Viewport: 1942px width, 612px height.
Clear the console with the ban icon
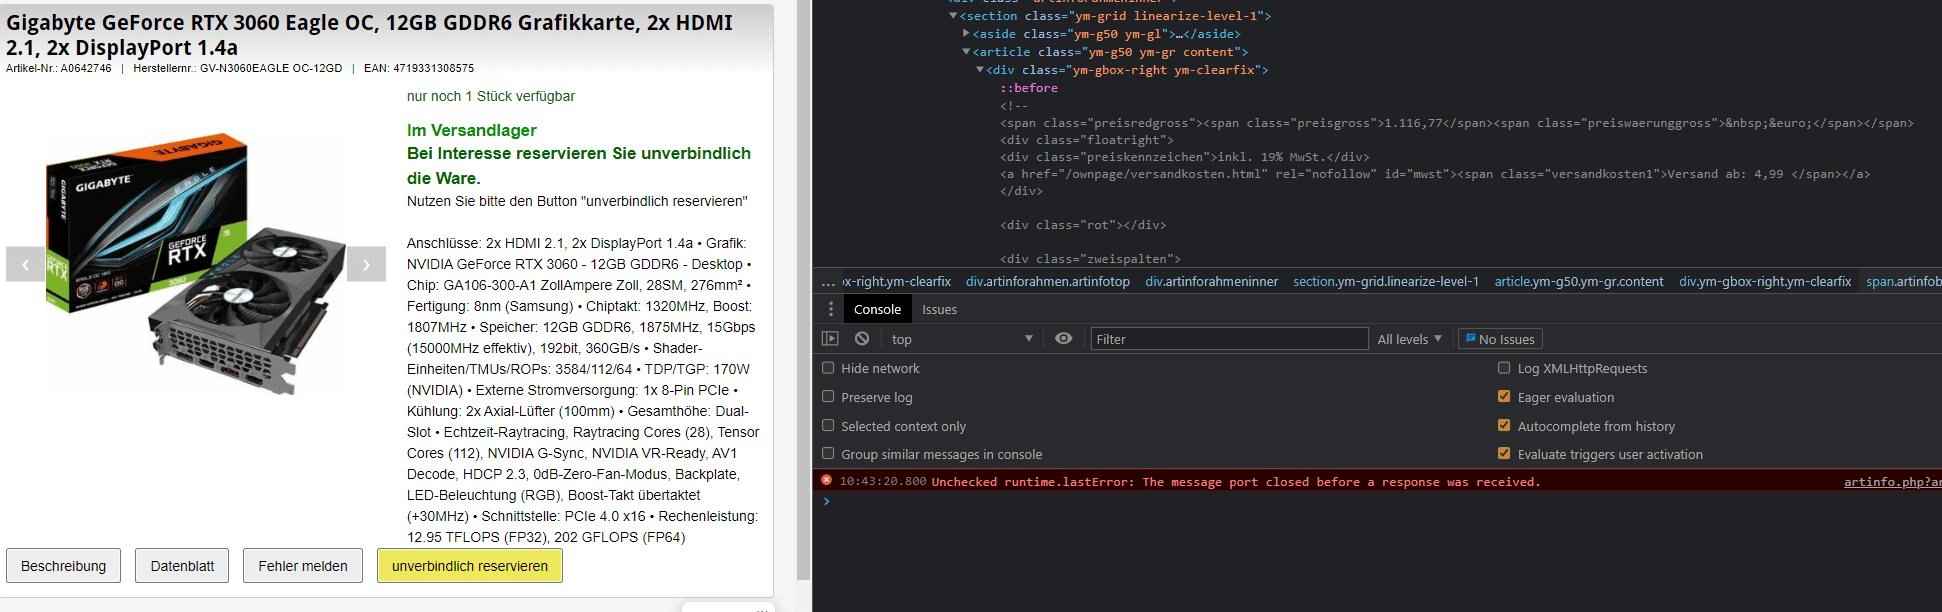862,339
